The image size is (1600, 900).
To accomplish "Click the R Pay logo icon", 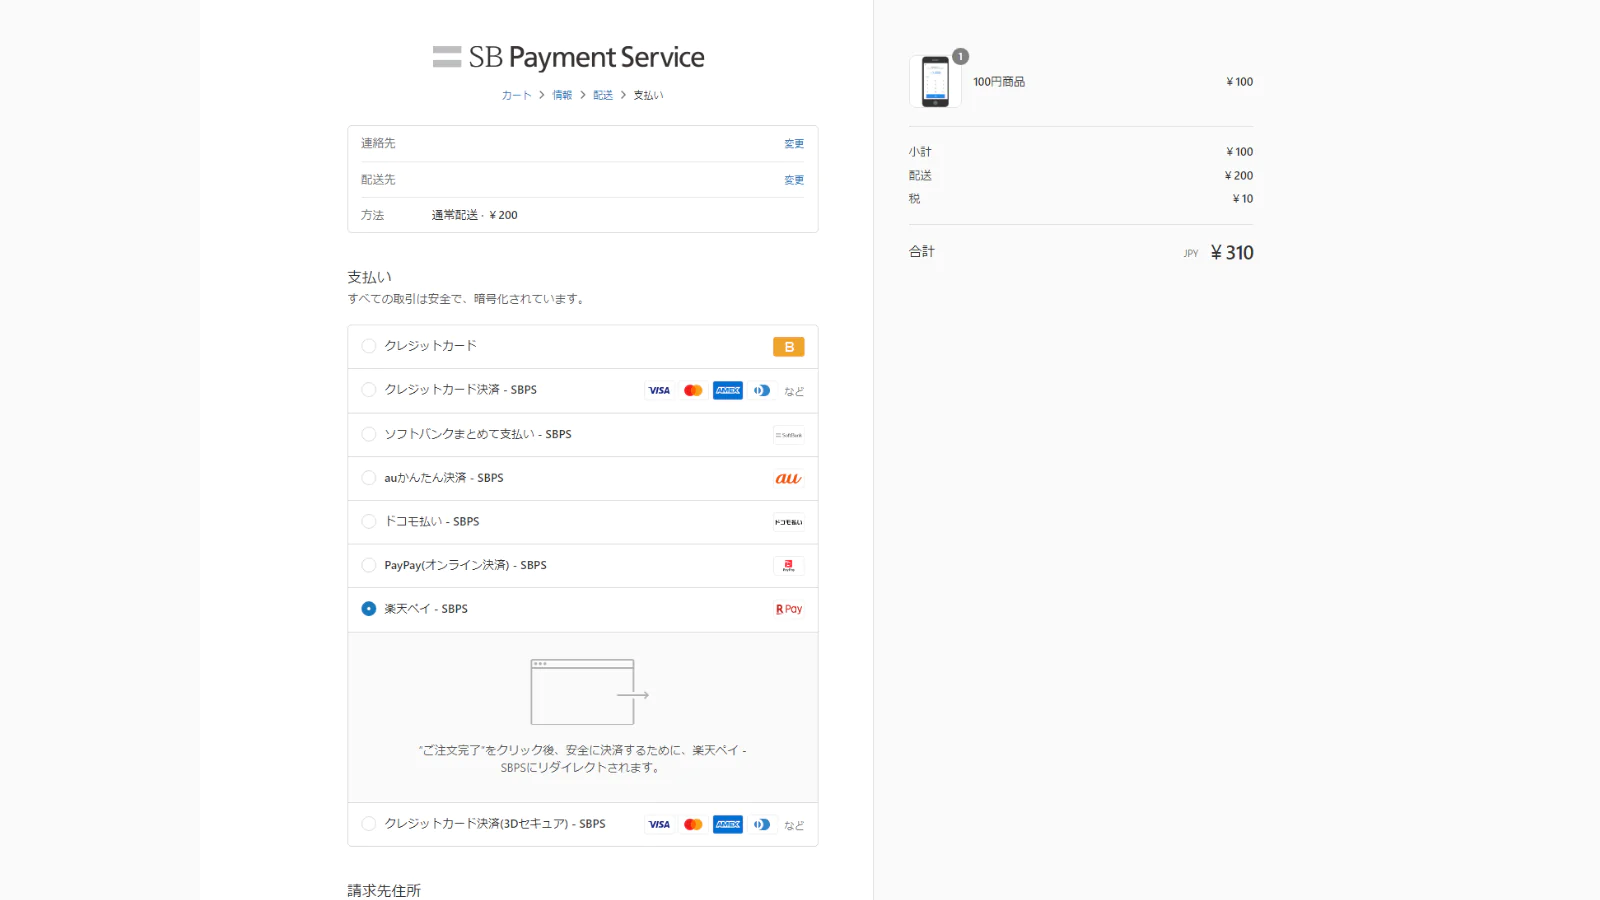I will (x=788, y=609).
